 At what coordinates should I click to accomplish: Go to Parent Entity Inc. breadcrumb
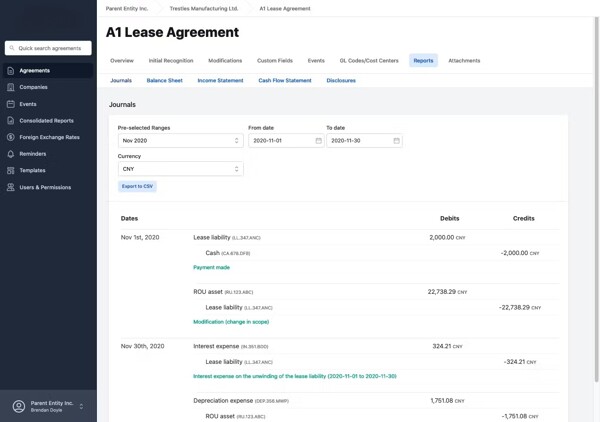click(127, 8)
